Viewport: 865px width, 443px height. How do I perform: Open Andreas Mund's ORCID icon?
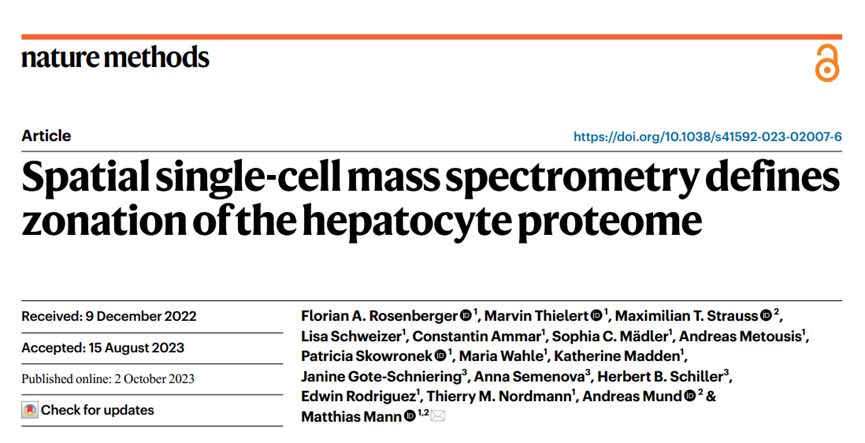point(690,396)
